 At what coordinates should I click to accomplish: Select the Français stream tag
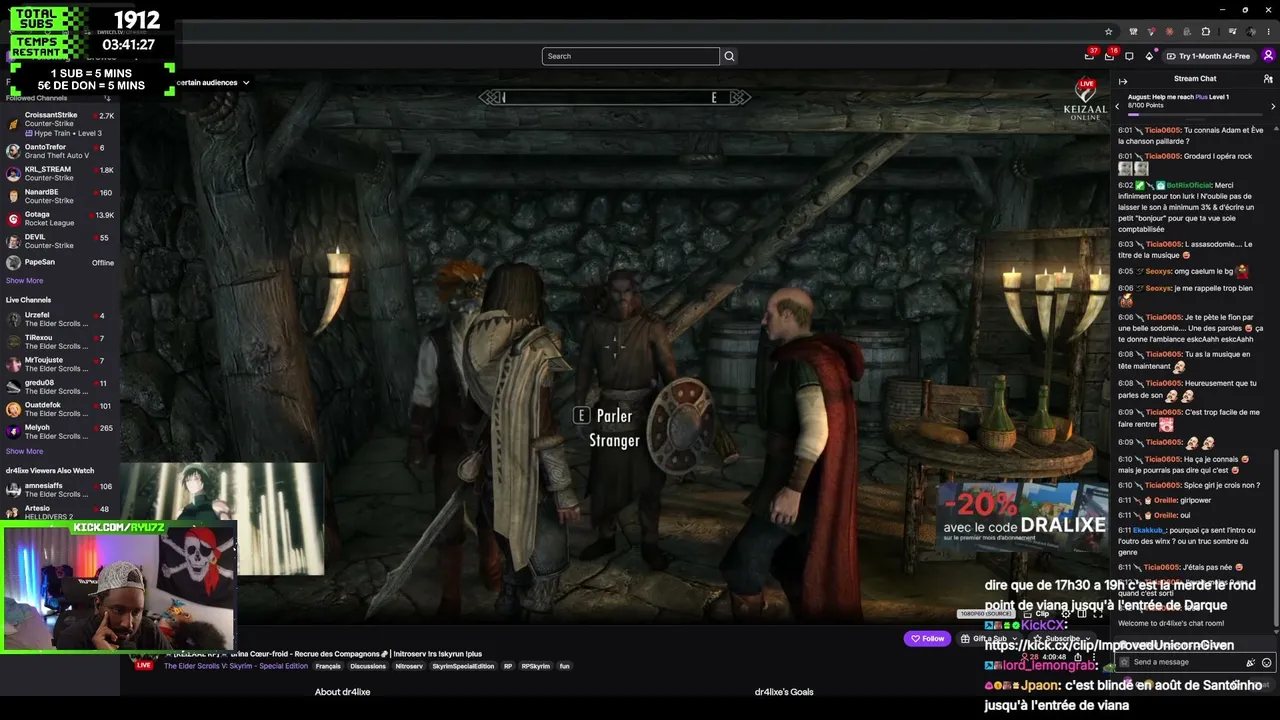[328, 666]
